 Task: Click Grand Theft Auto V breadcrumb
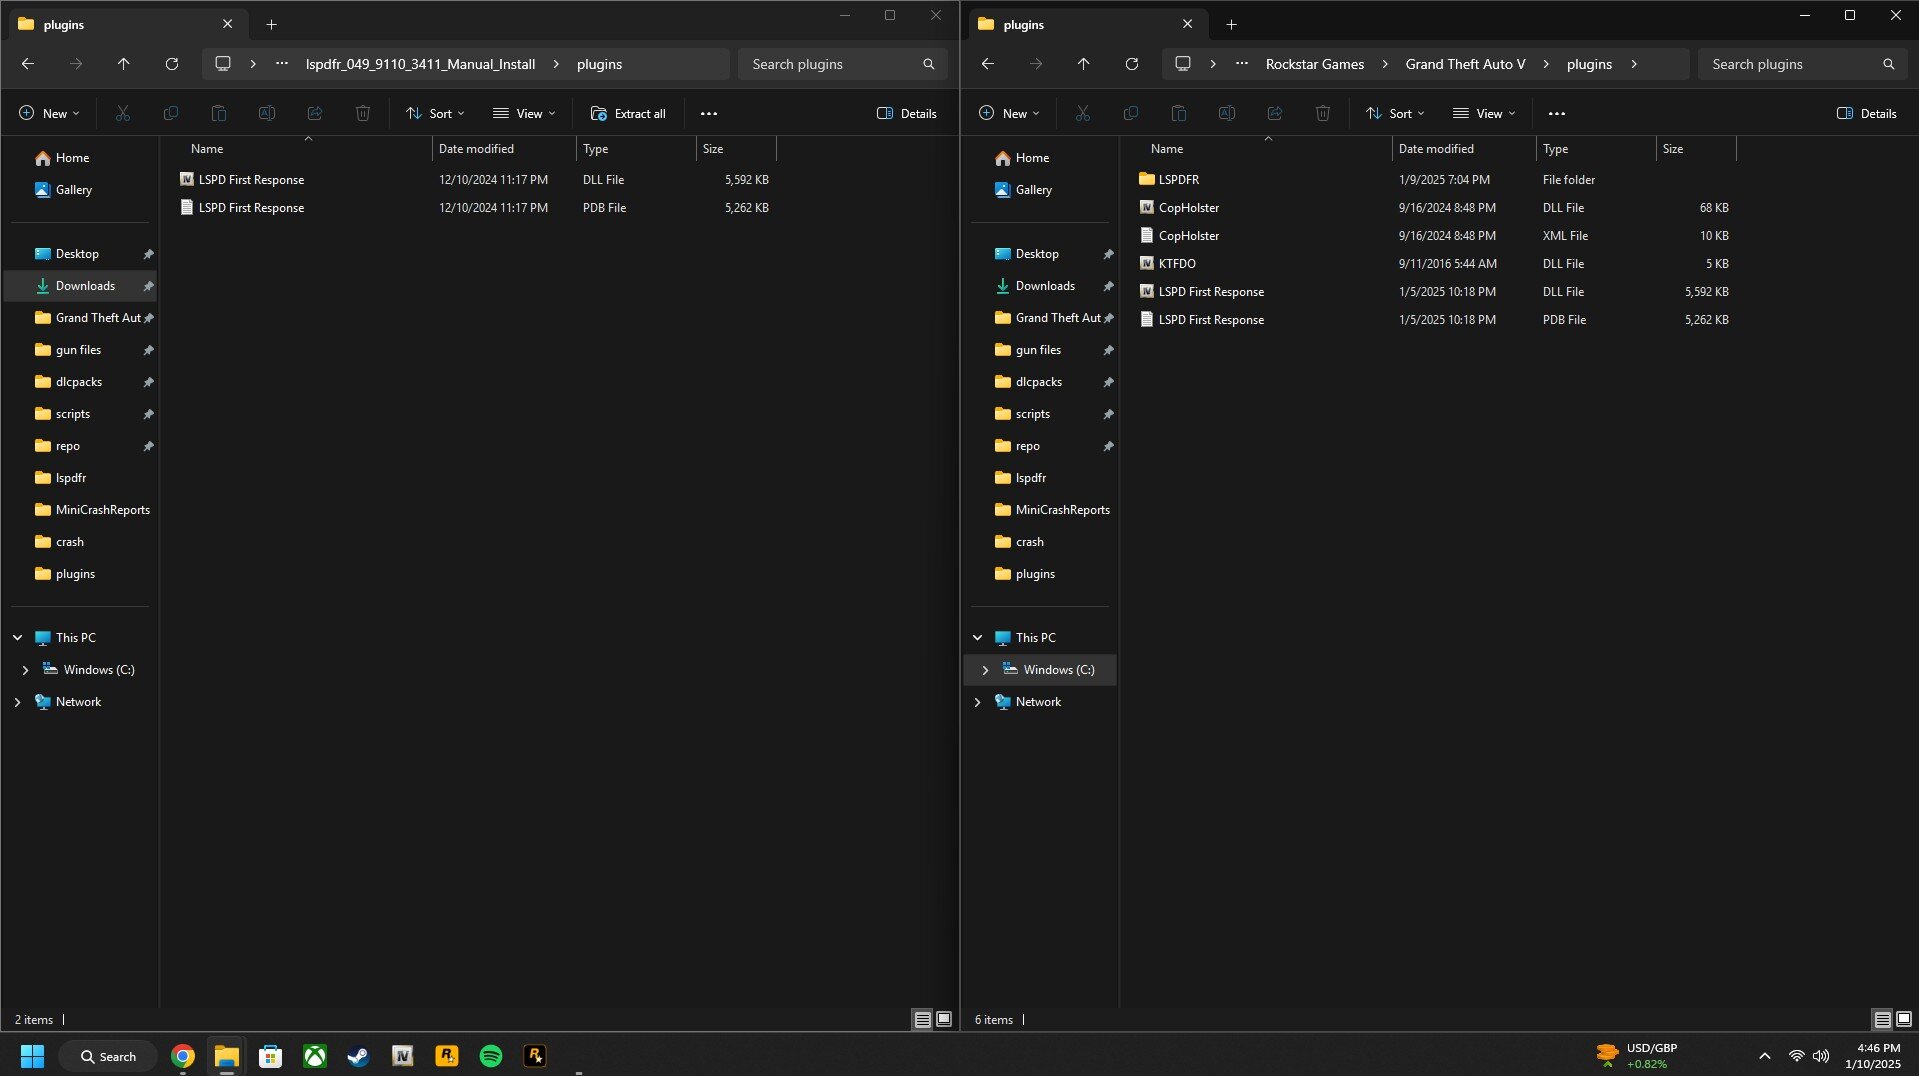point(1465,64)
